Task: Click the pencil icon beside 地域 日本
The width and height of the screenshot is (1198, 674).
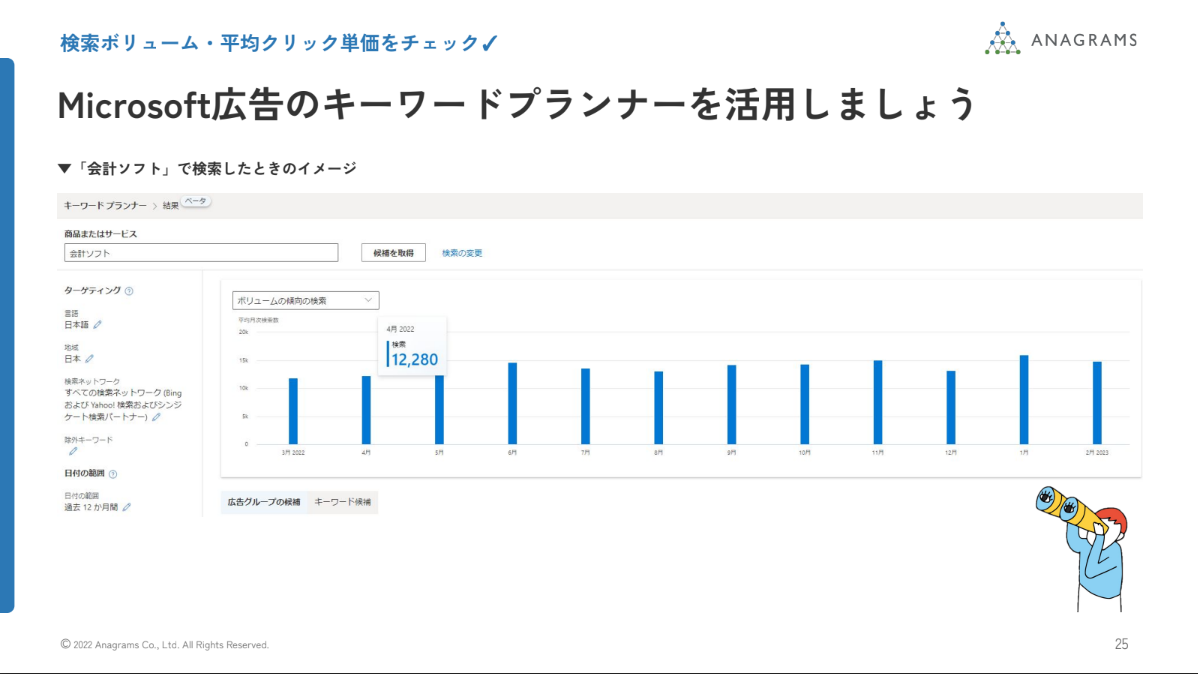Action: (89, 358)
